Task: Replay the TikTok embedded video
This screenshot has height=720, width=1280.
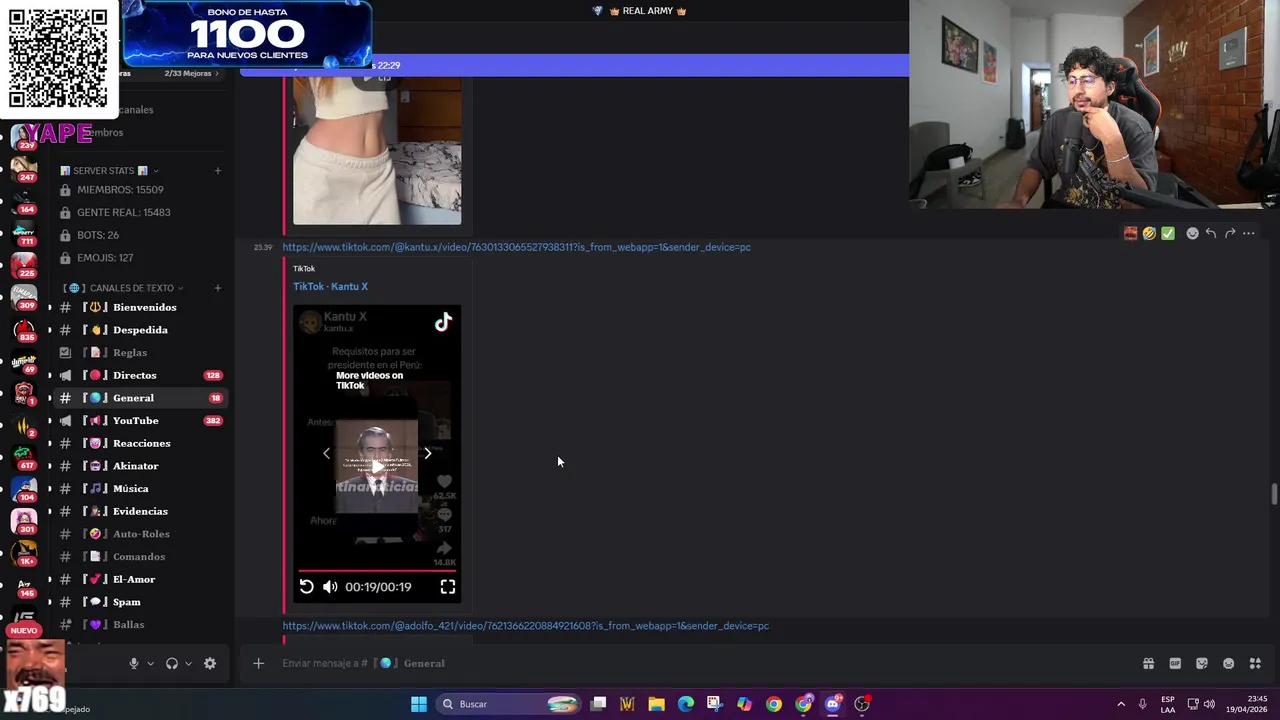Action: coord(306,587)
